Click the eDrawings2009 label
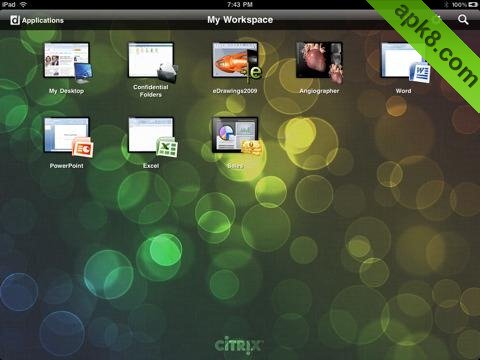Viewport: 480px width, 360px height. pos(235,91)
